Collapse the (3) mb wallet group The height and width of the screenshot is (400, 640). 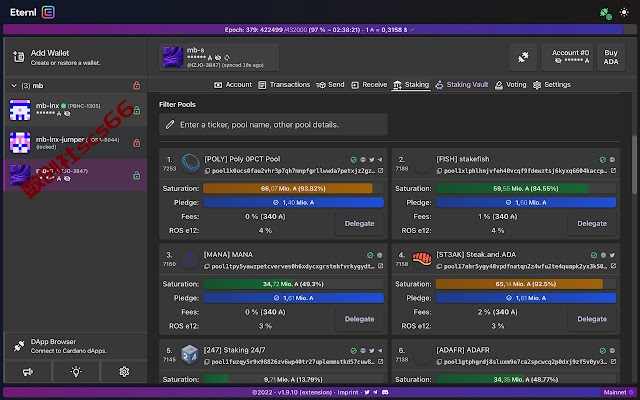pyautogui.click(x=14, y=86)
